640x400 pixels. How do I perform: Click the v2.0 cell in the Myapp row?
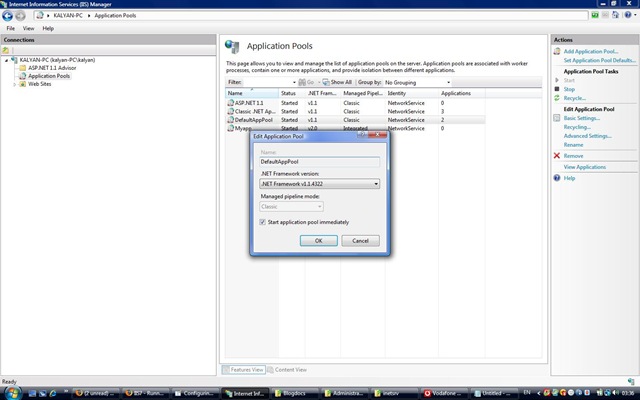[x=312, y=128]
